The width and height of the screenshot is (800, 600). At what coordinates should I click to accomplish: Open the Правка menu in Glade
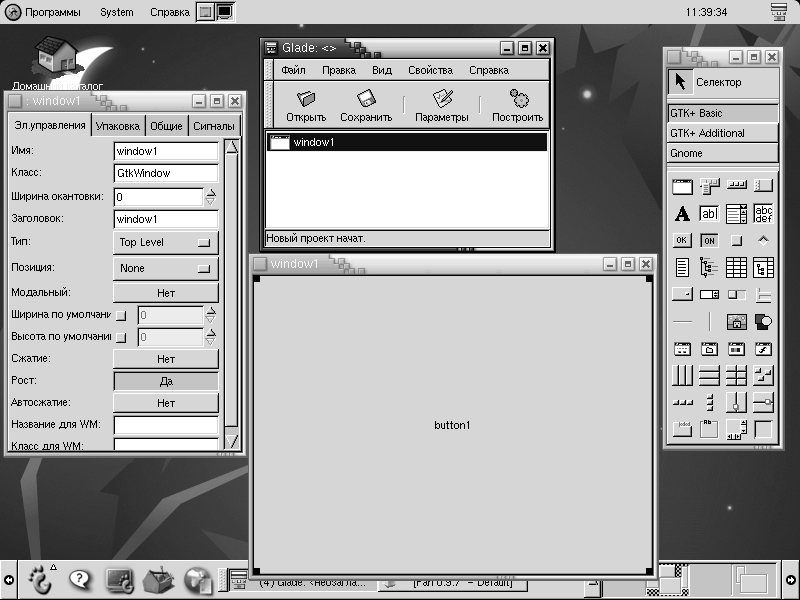pyautogui.click(x=339, y=71)
